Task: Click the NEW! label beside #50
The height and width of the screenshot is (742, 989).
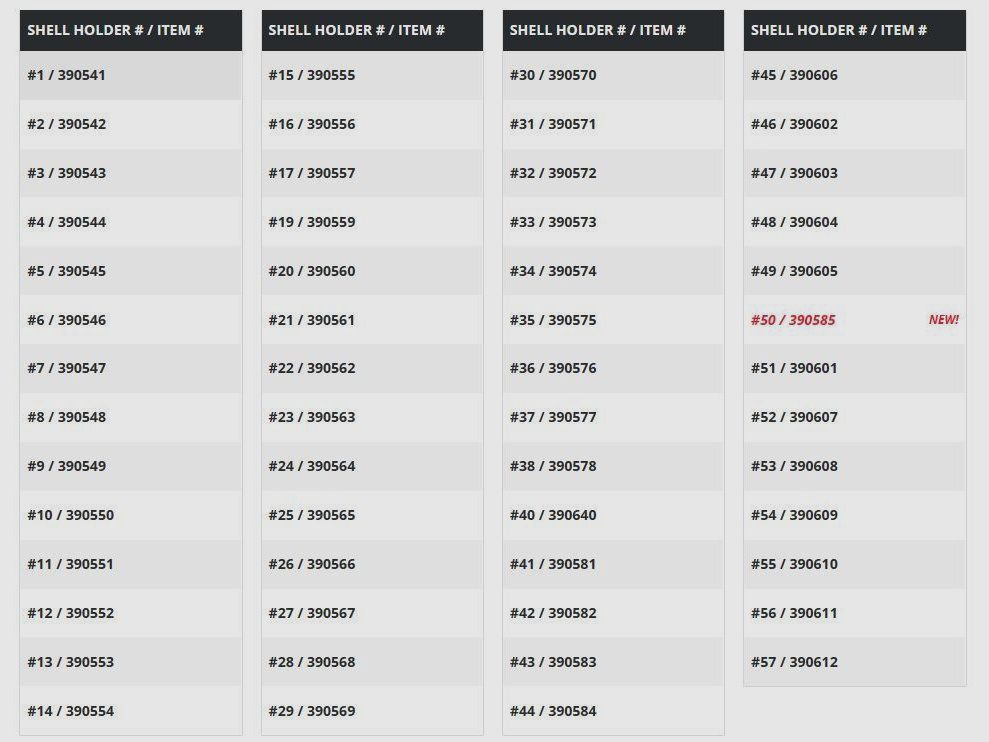Action: [x=944, y=320]
